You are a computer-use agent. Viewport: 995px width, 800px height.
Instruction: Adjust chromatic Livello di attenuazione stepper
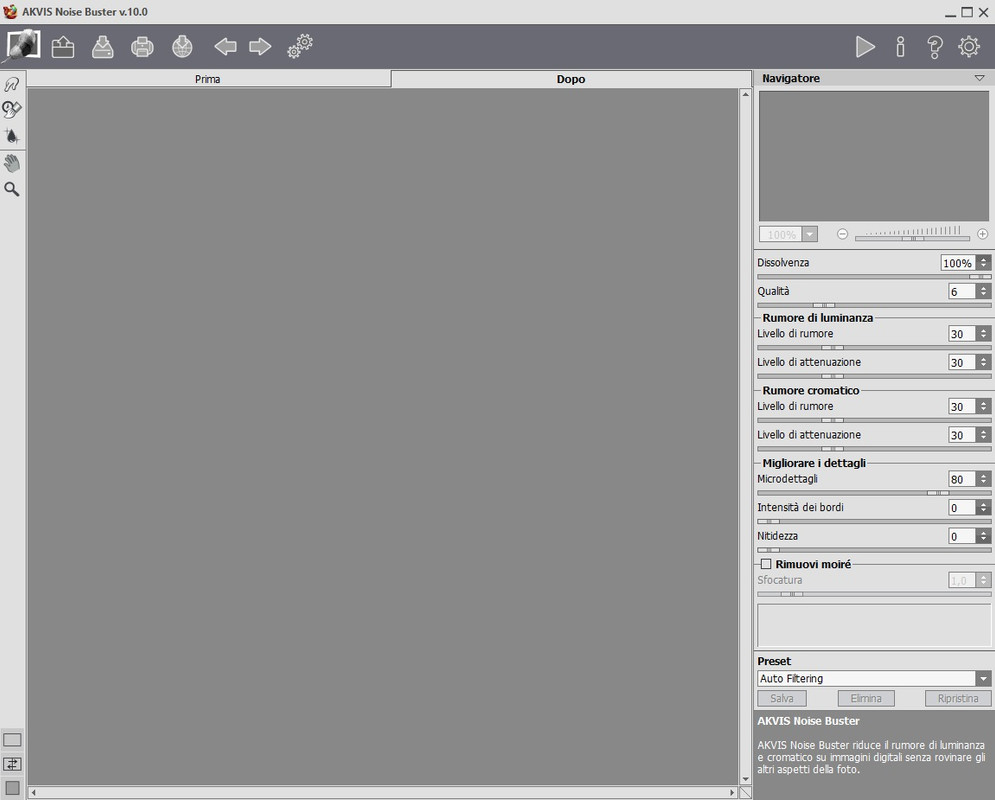pos(984,435)
